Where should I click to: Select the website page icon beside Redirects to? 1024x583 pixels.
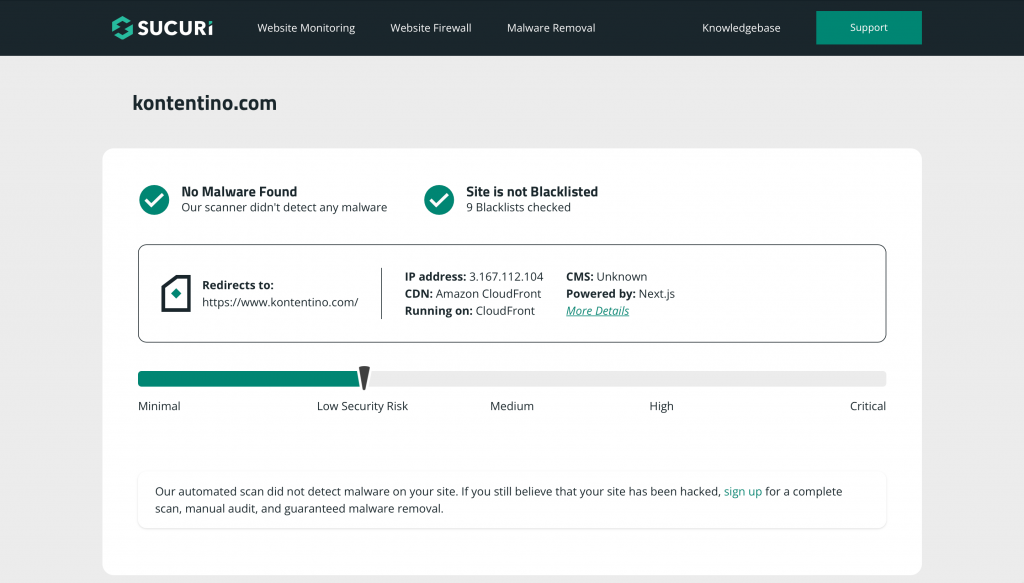[175, 293]
